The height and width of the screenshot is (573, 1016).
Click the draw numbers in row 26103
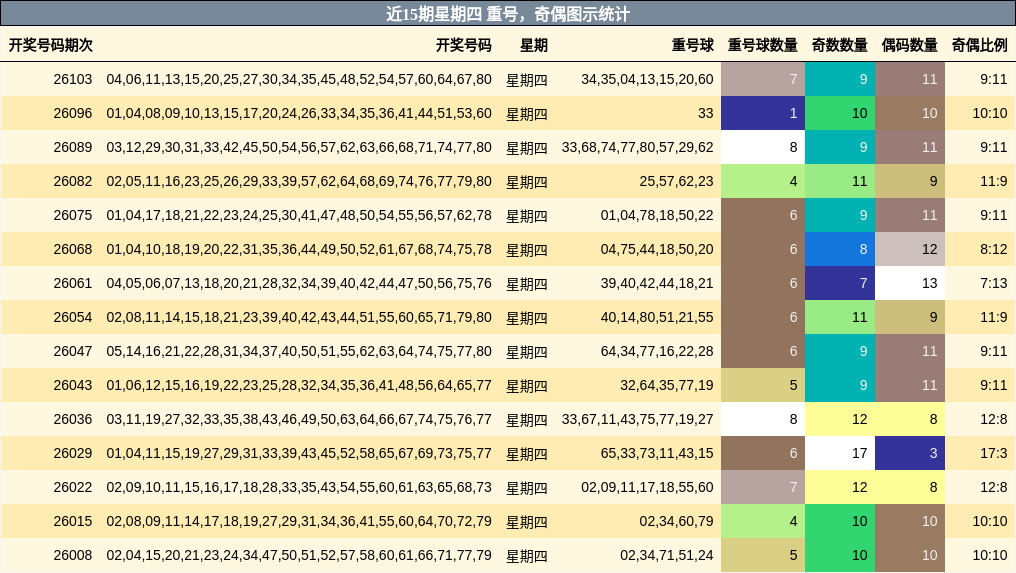(299, 79)
